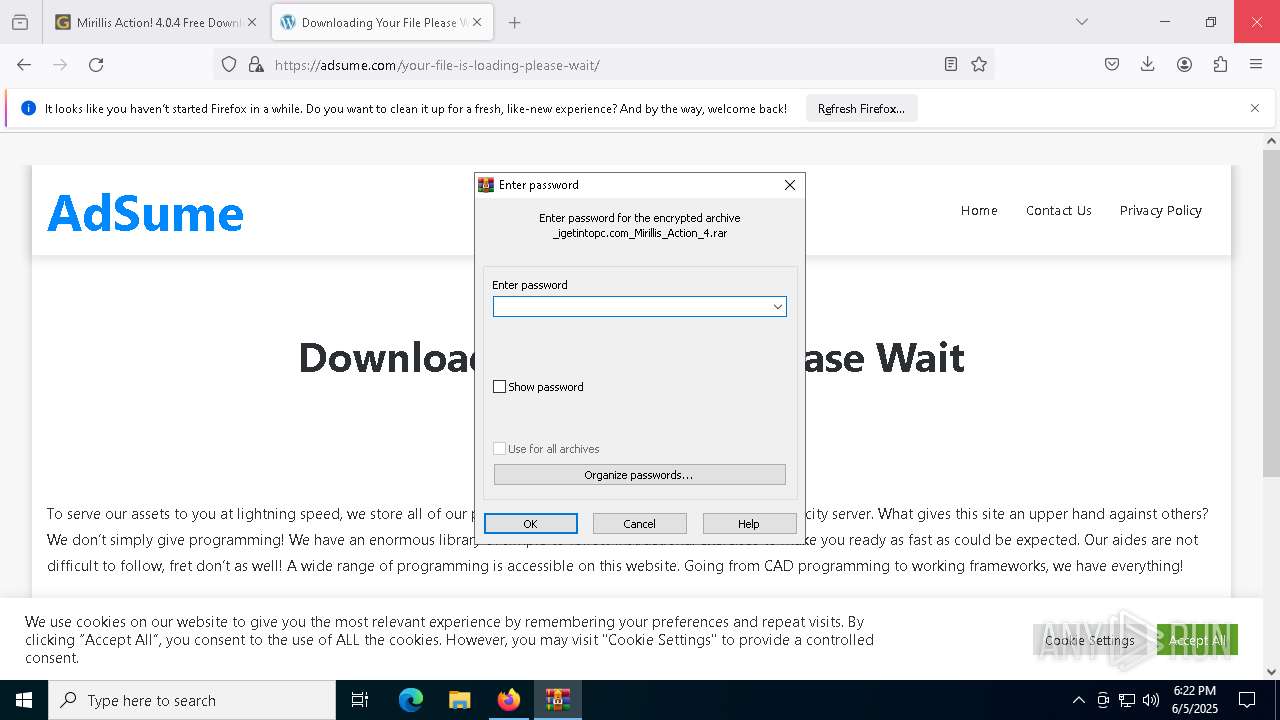Open the Firefox downloads panel
This screenshot has height=720, width=1280.
[x=1148, y=65]
